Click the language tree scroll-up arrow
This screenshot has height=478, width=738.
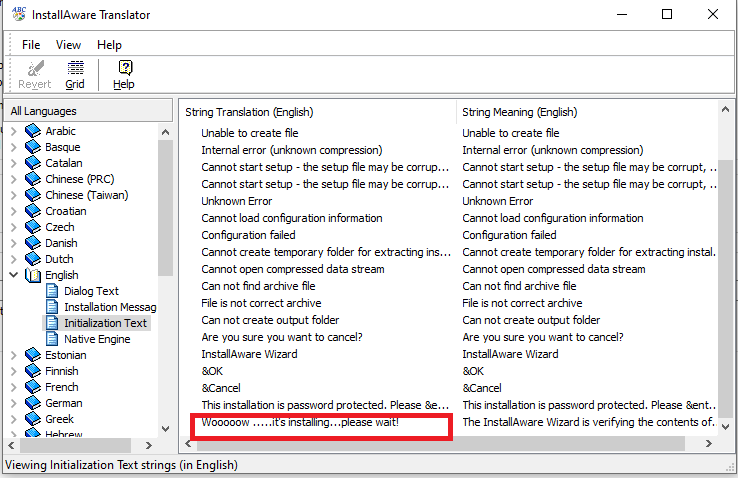[x=165, y=132]
